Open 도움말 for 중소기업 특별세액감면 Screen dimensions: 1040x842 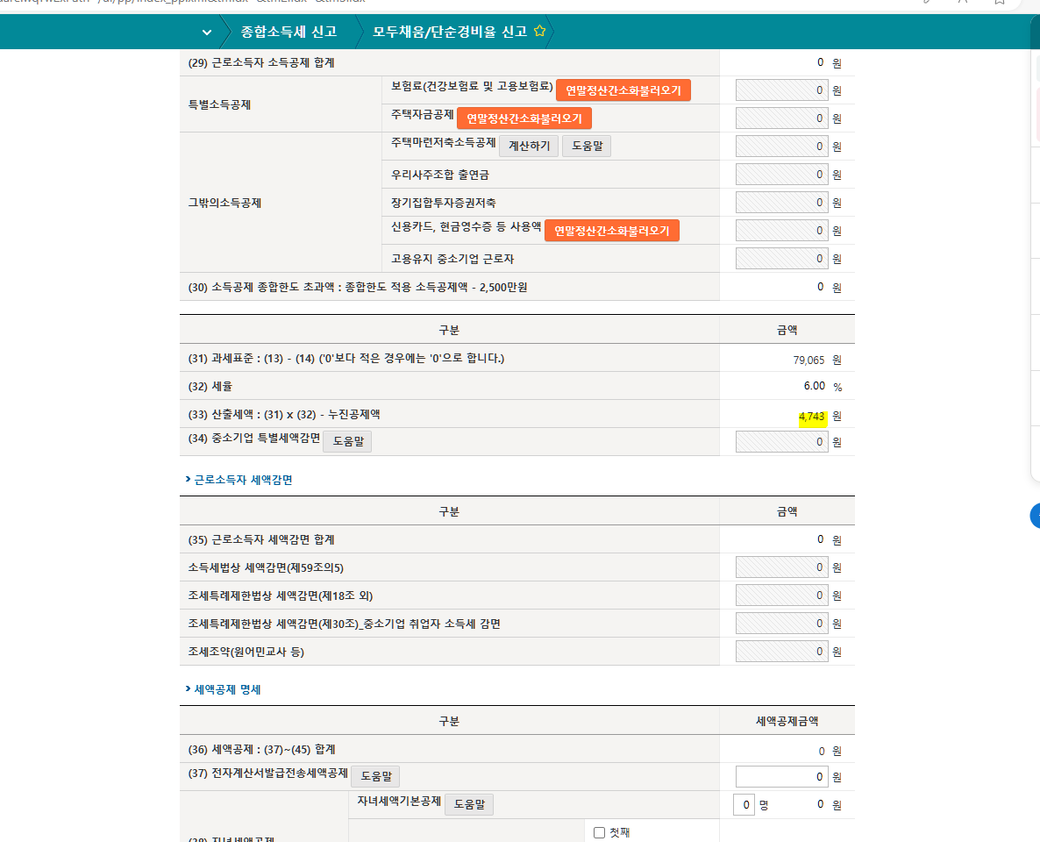point(346,441)
